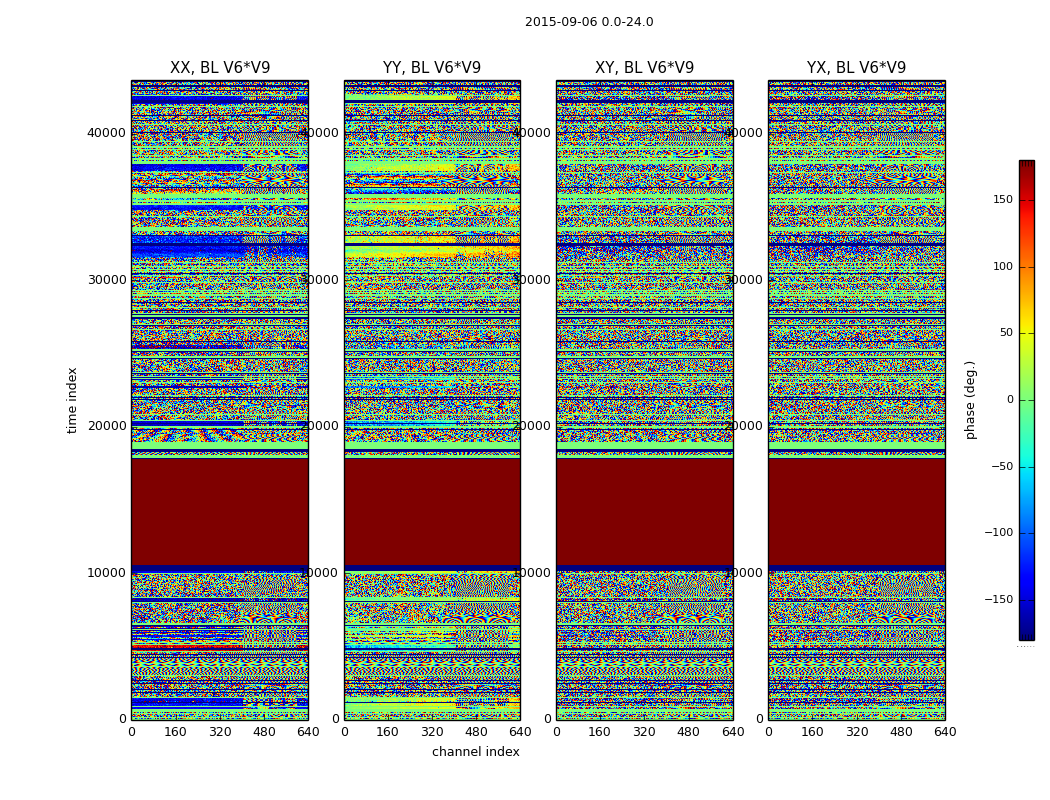
Task: Click the XX plot y-axis tick 30000
Action: click(106, 279)
